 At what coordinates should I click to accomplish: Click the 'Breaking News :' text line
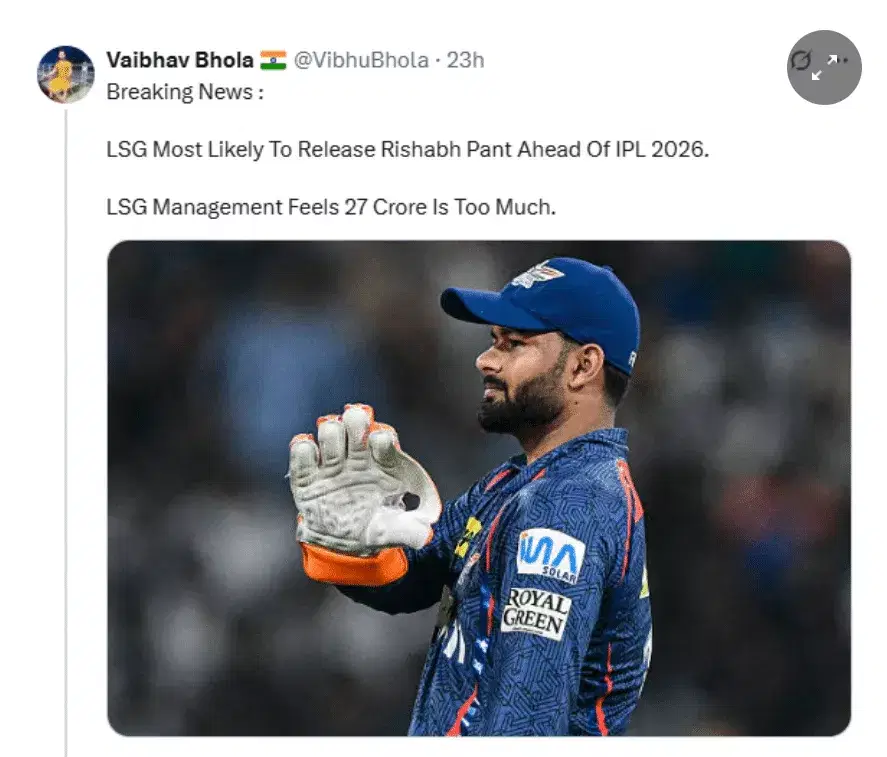pyautogui.click(x=185, y=92)
